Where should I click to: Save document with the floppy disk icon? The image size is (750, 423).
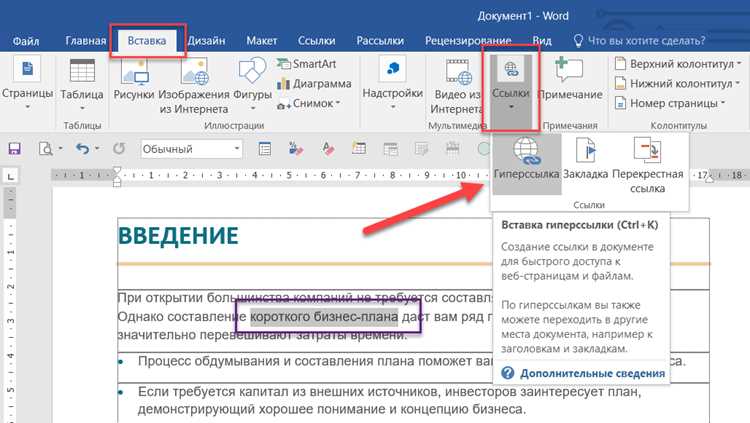coord(14,149)
